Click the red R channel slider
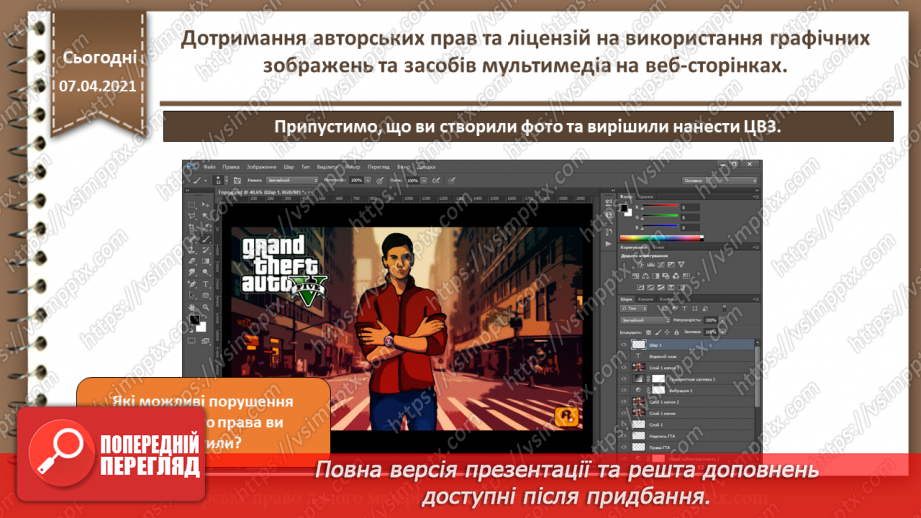This screenshot has height=518, width=921. [x=659, y=207]
